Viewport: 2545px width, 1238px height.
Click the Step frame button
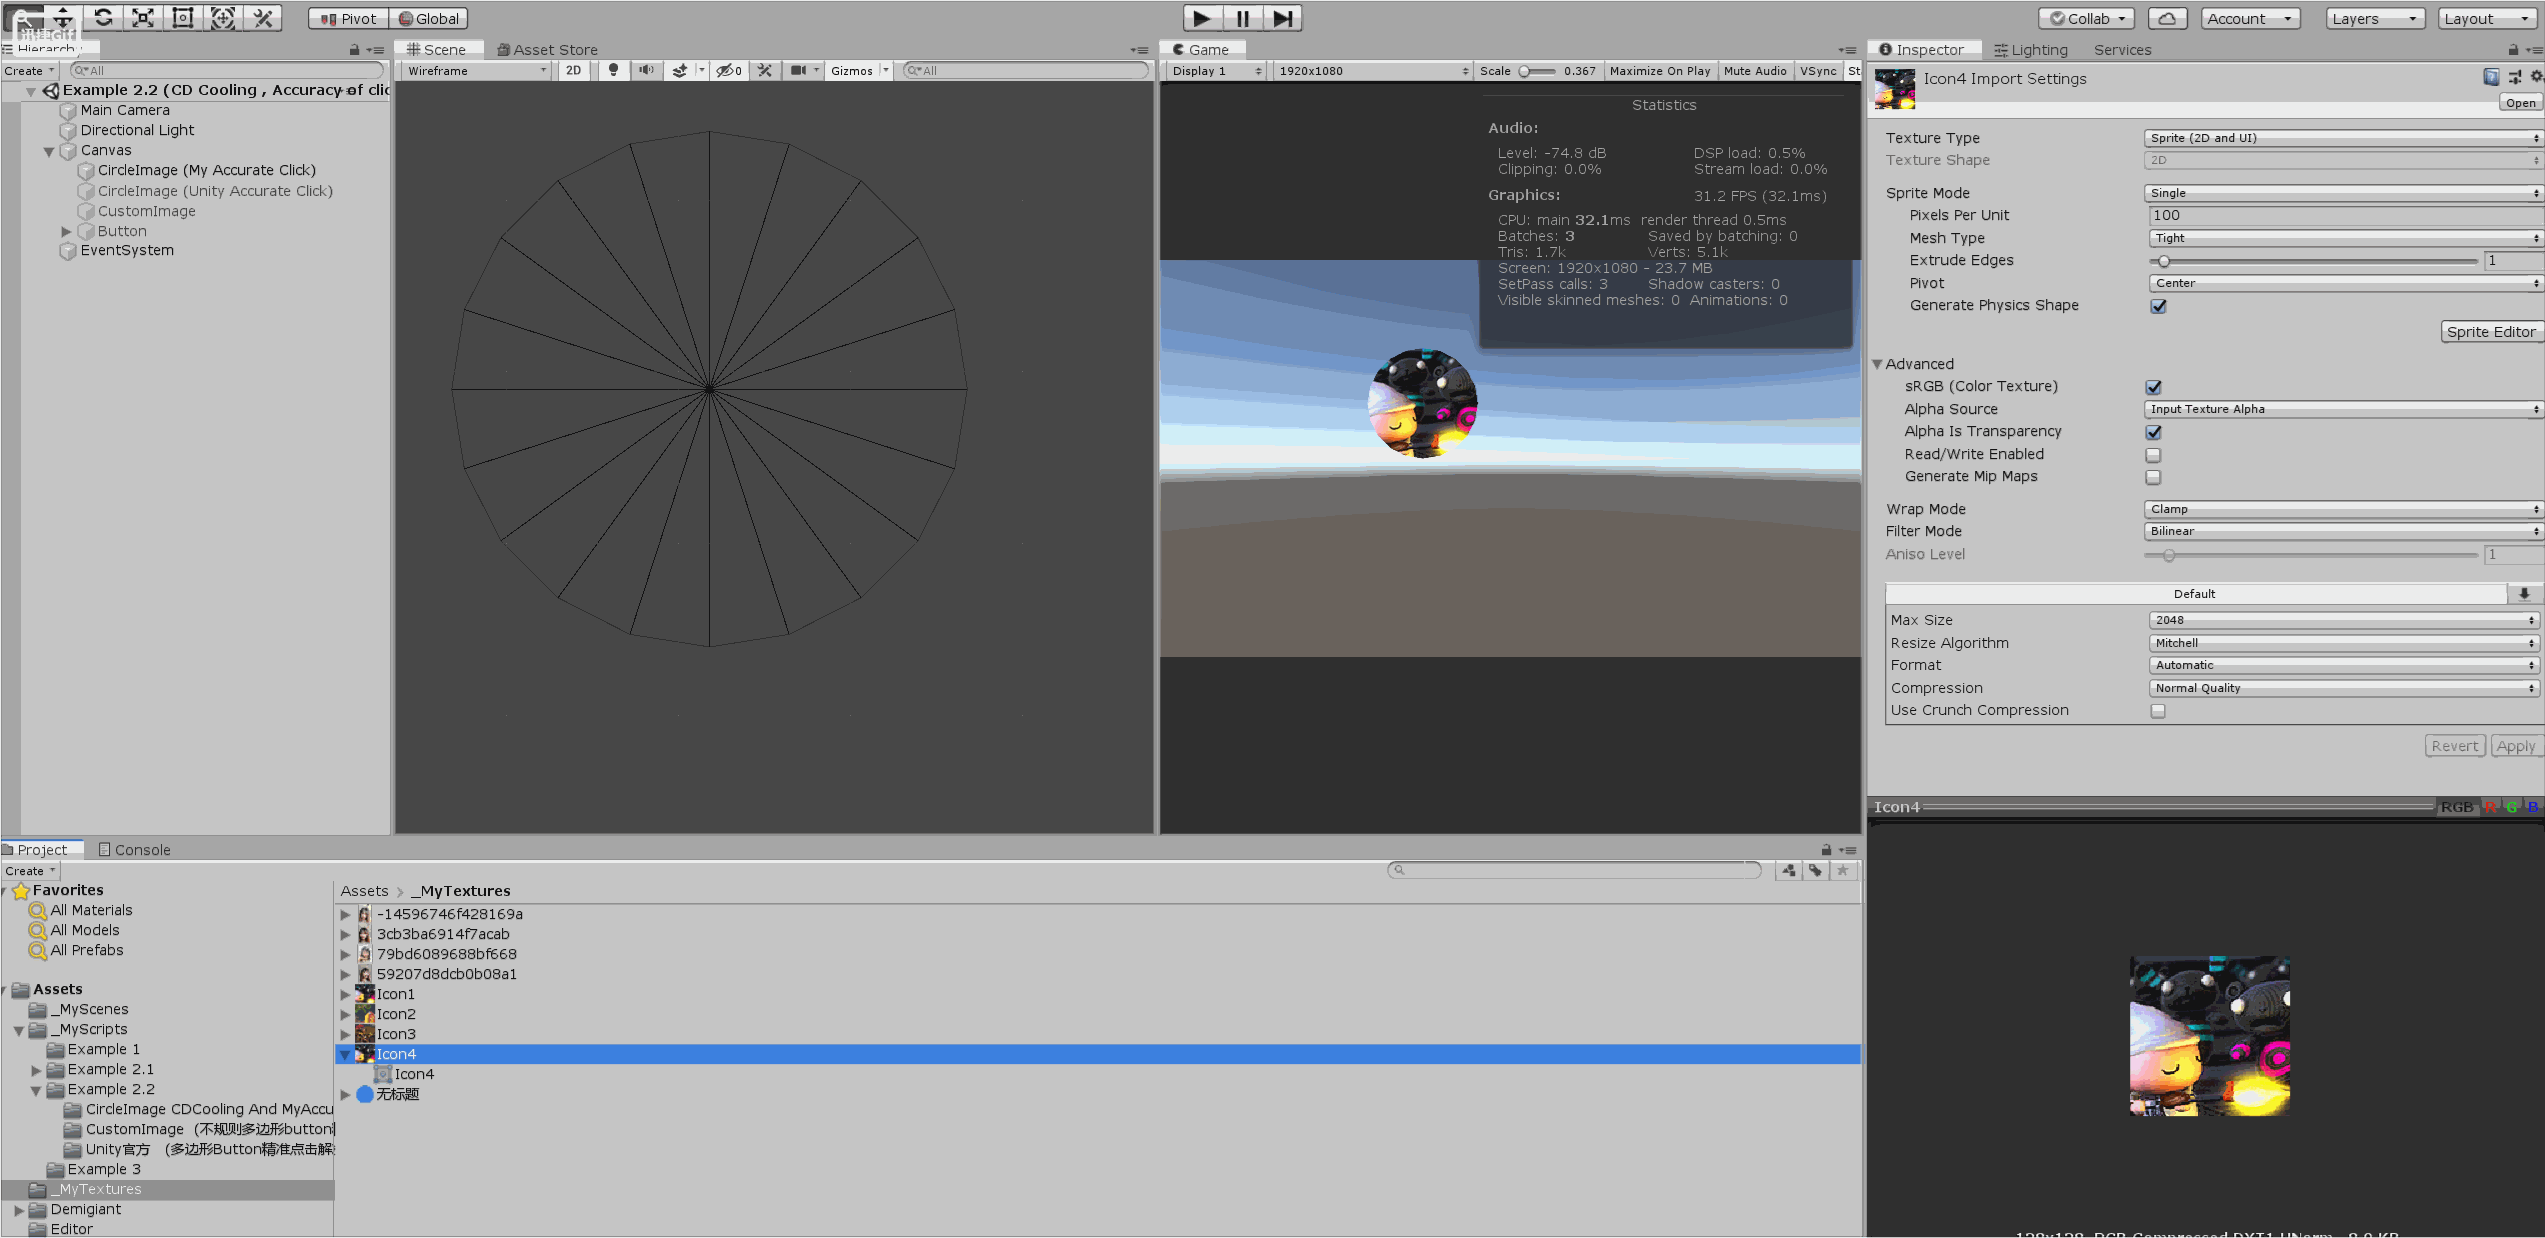point(1283,18)
